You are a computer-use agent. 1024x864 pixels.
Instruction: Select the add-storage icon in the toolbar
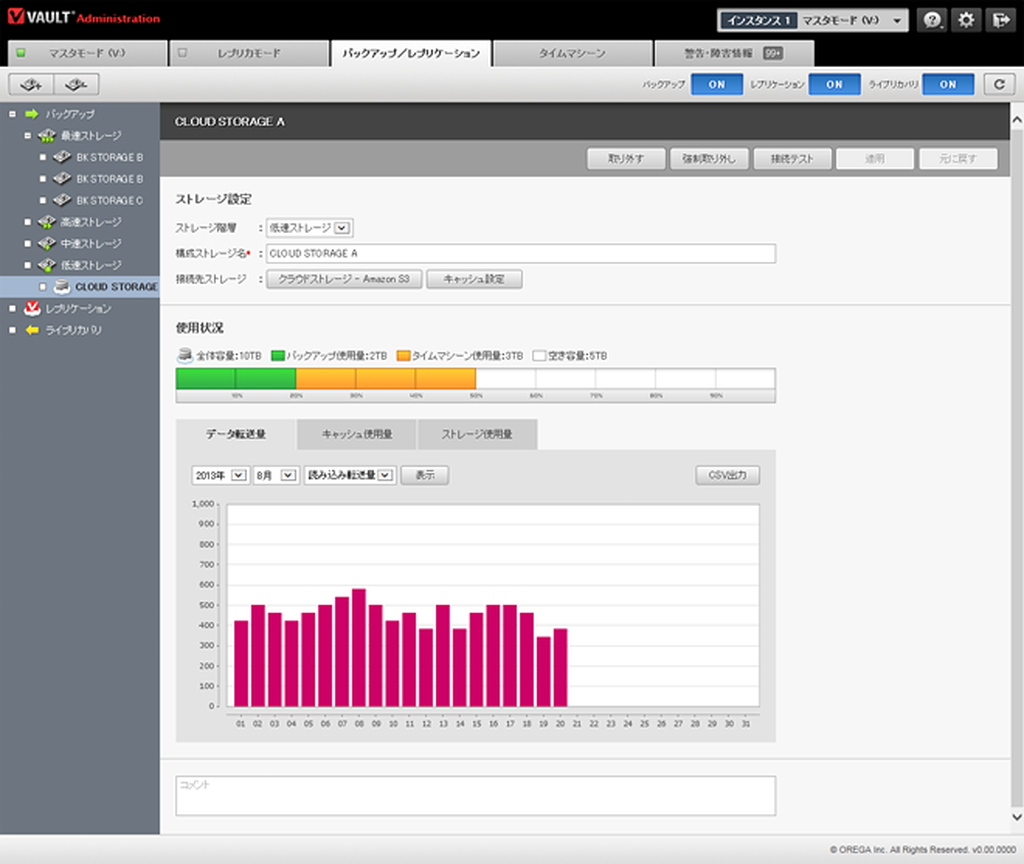click(x=29, y=84)
